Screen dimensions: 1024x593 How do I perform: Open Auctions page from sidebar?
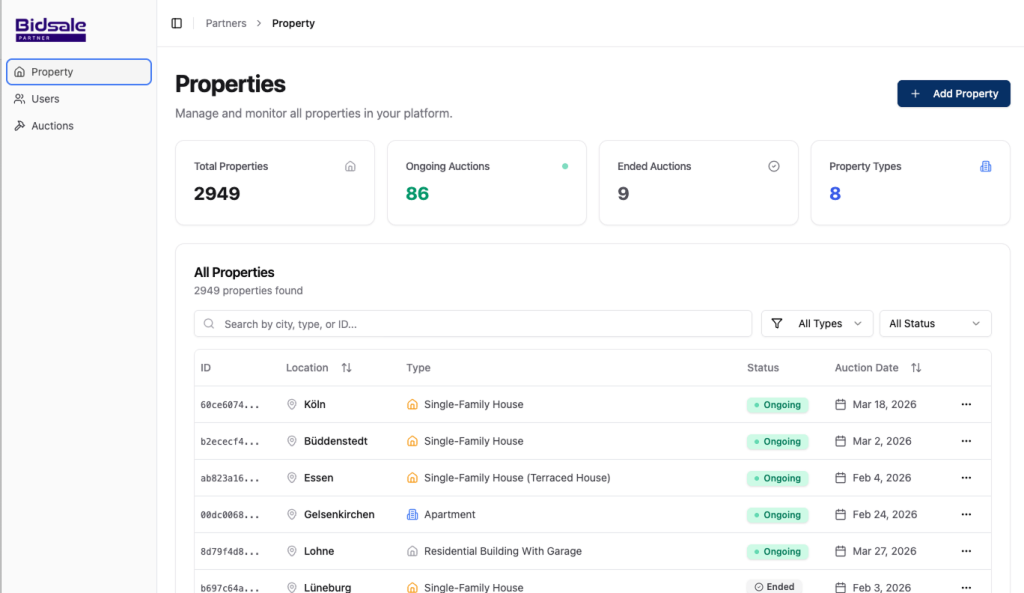(x=52, y=126)
